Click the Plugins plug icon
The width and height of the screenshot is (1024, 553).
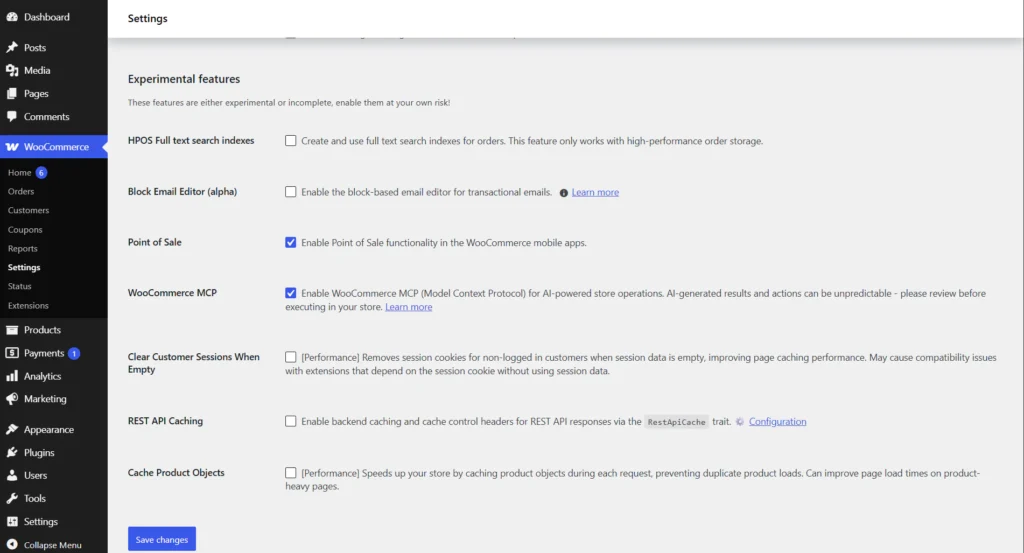(x=12, y=452)
